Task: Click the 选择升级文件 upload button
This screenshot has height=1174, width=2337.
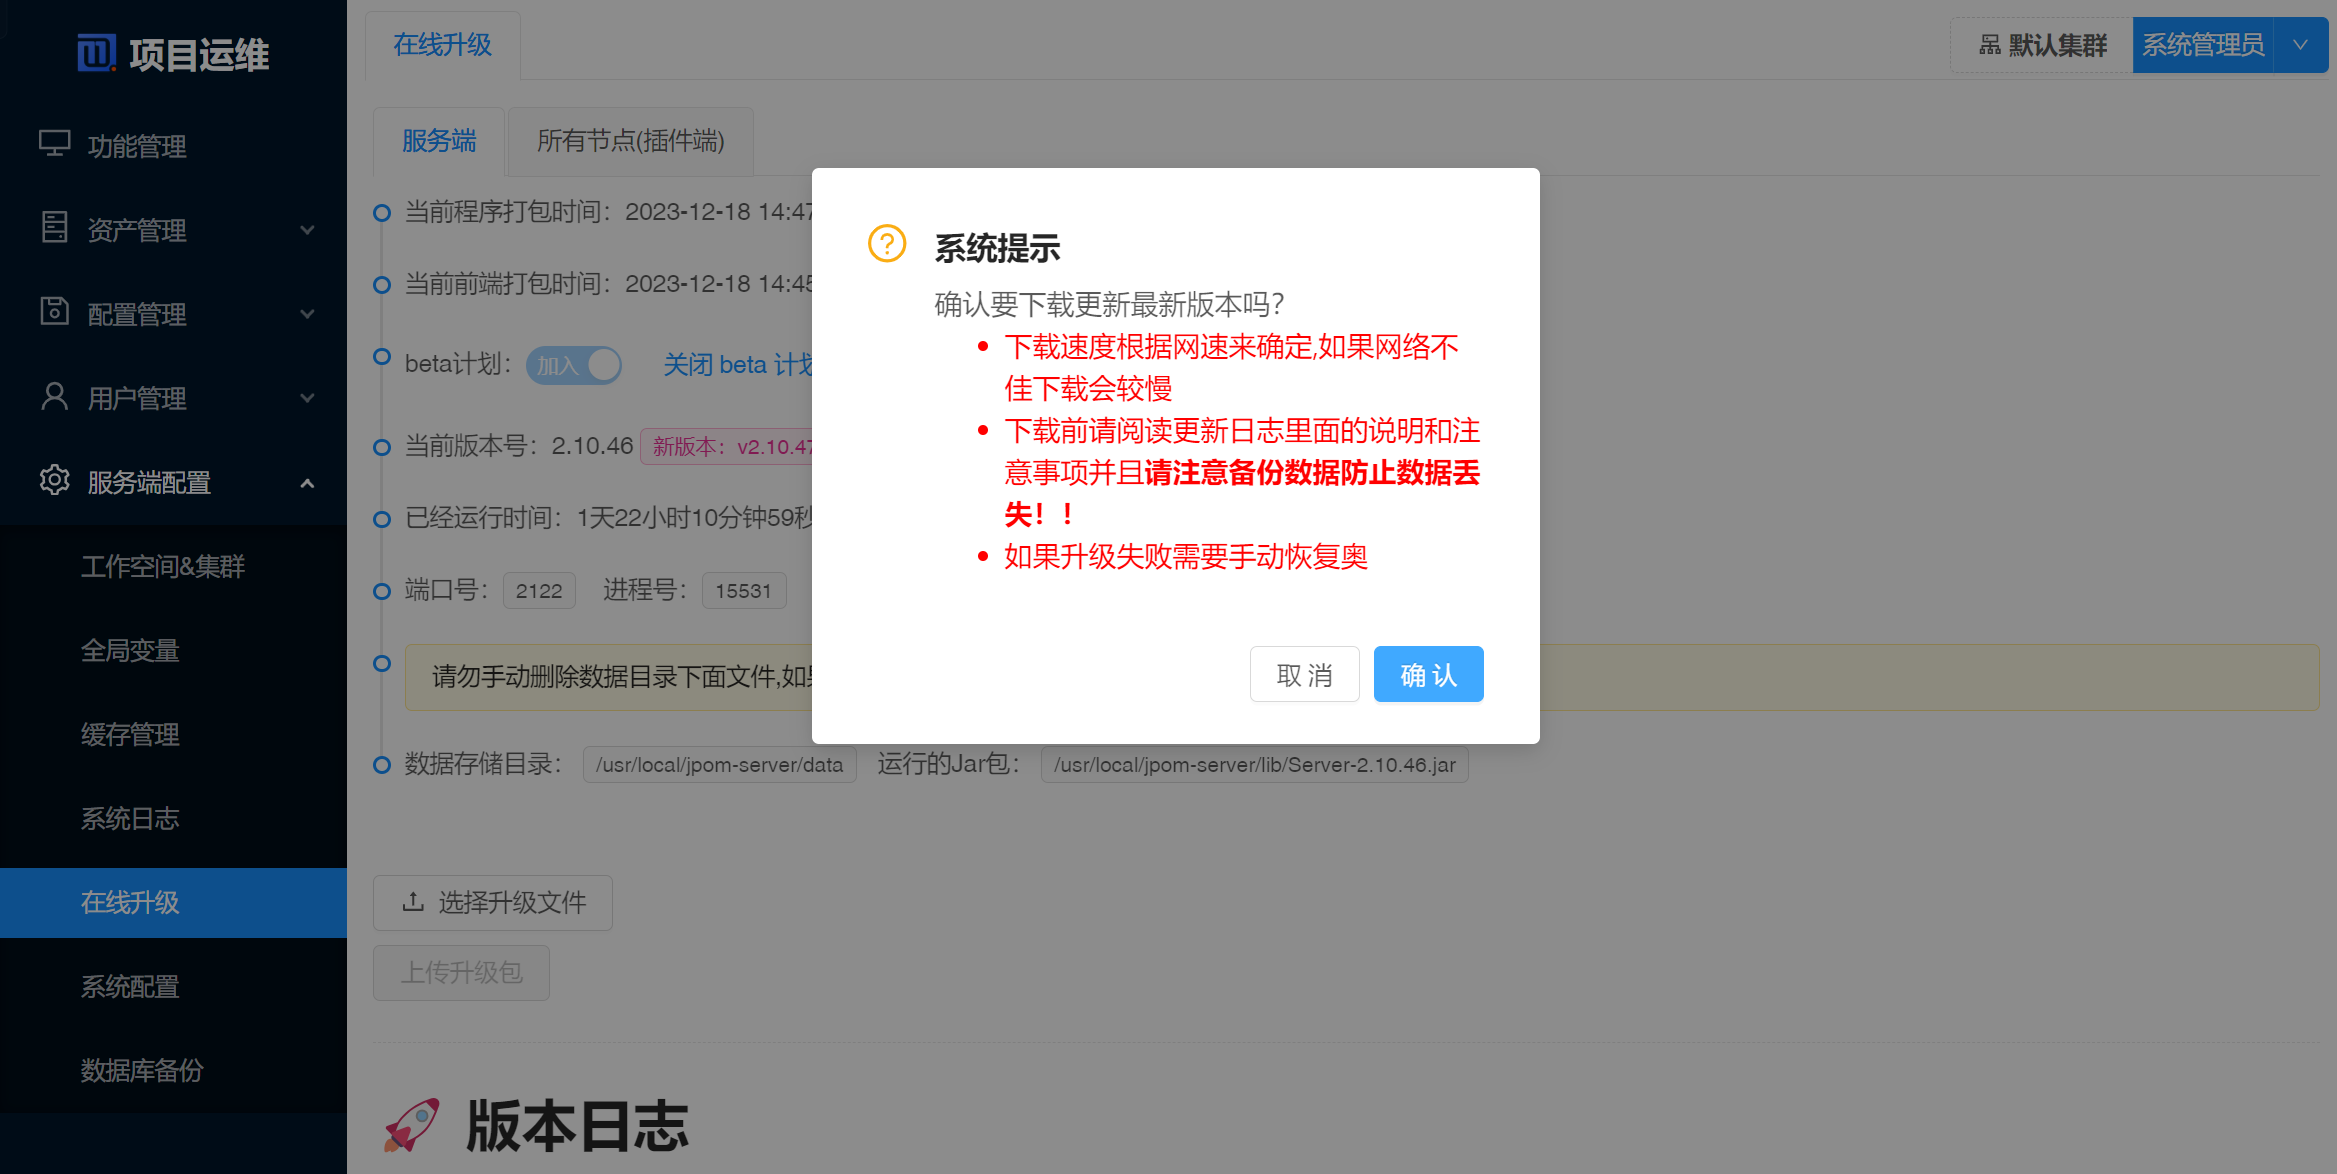Action: [x=492, y=902]
